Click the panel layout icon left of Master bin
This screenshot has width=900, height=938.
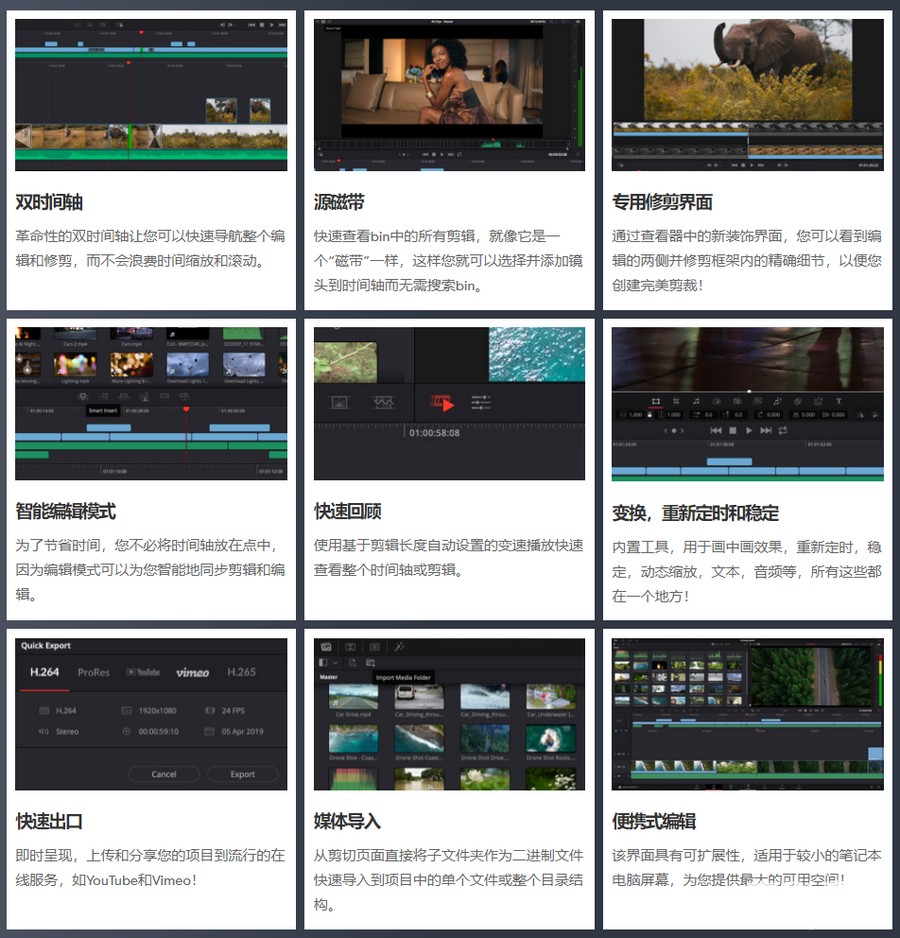323,662
